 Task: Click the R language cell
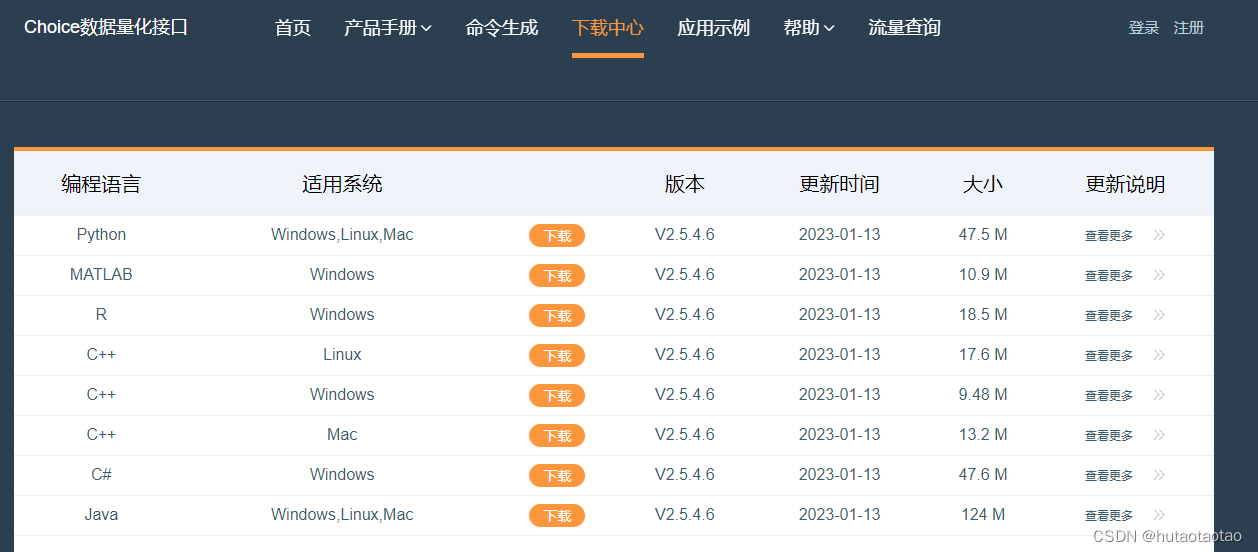(x=101, y=315)
